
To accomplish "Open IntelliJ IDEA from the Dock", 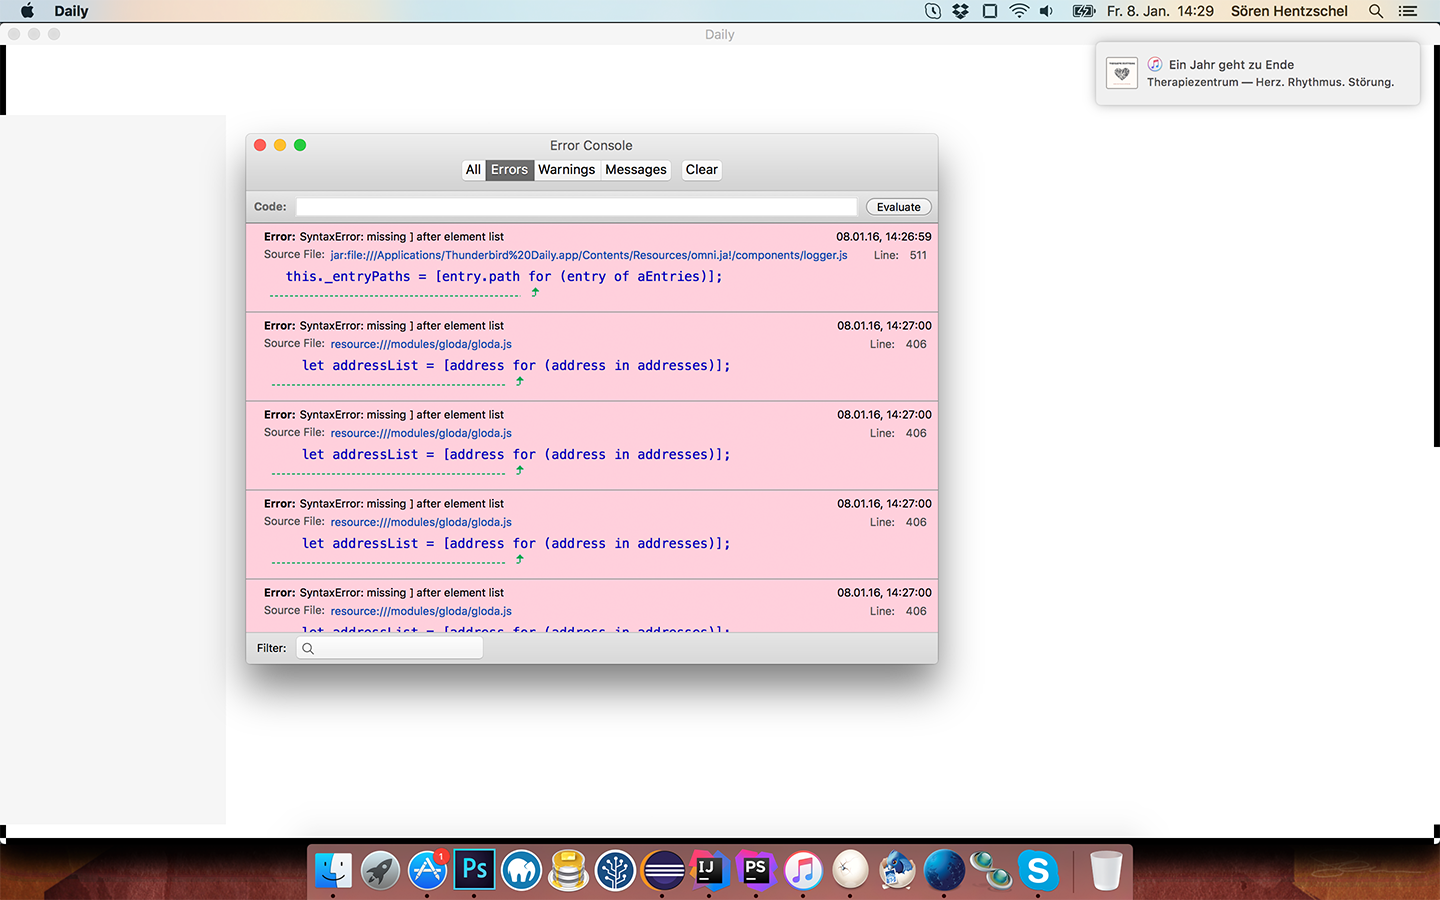I will (709, 870).
